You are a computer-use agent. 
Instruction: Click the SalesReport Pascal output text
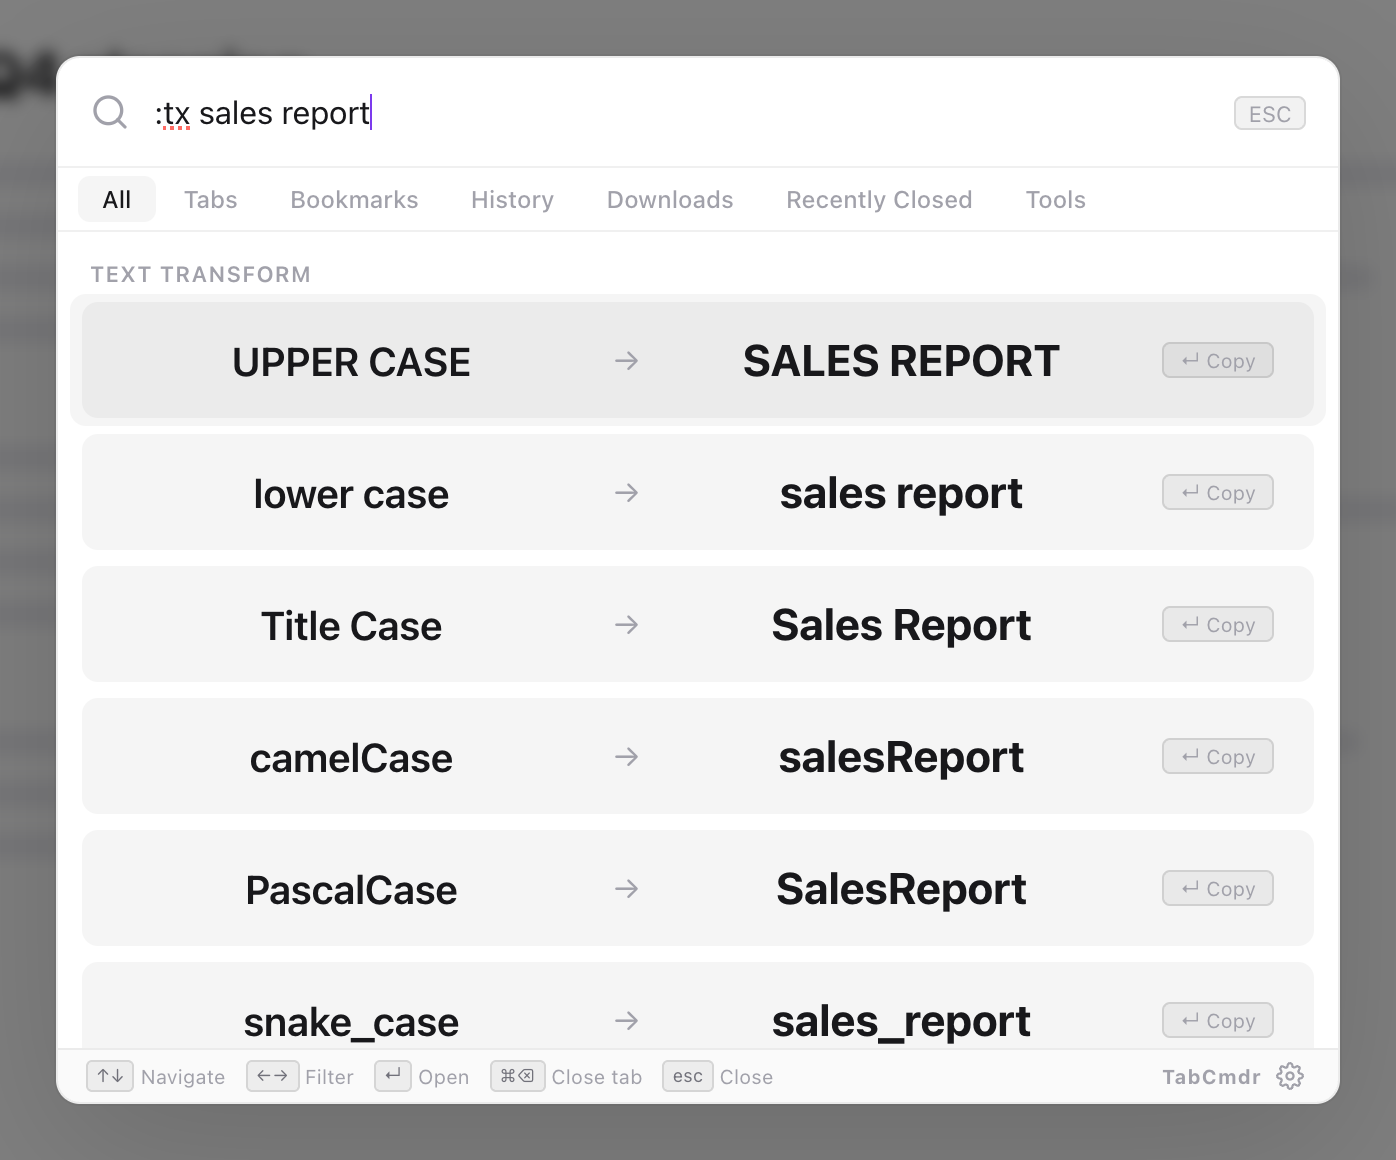[x=901, y=889]
